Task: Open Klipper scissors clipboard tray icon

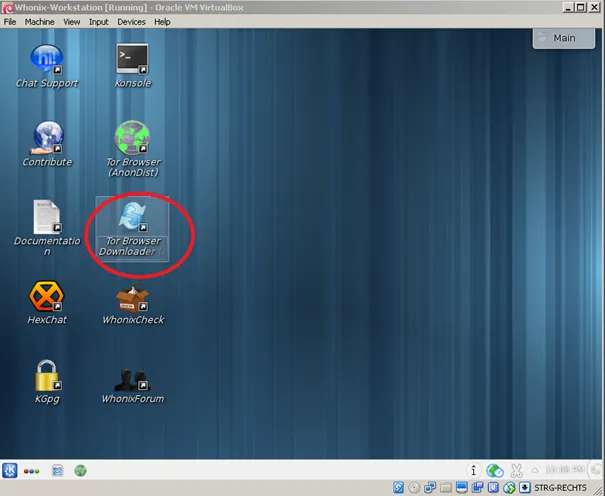Action: pyautogui.click(x=516, y=470)
